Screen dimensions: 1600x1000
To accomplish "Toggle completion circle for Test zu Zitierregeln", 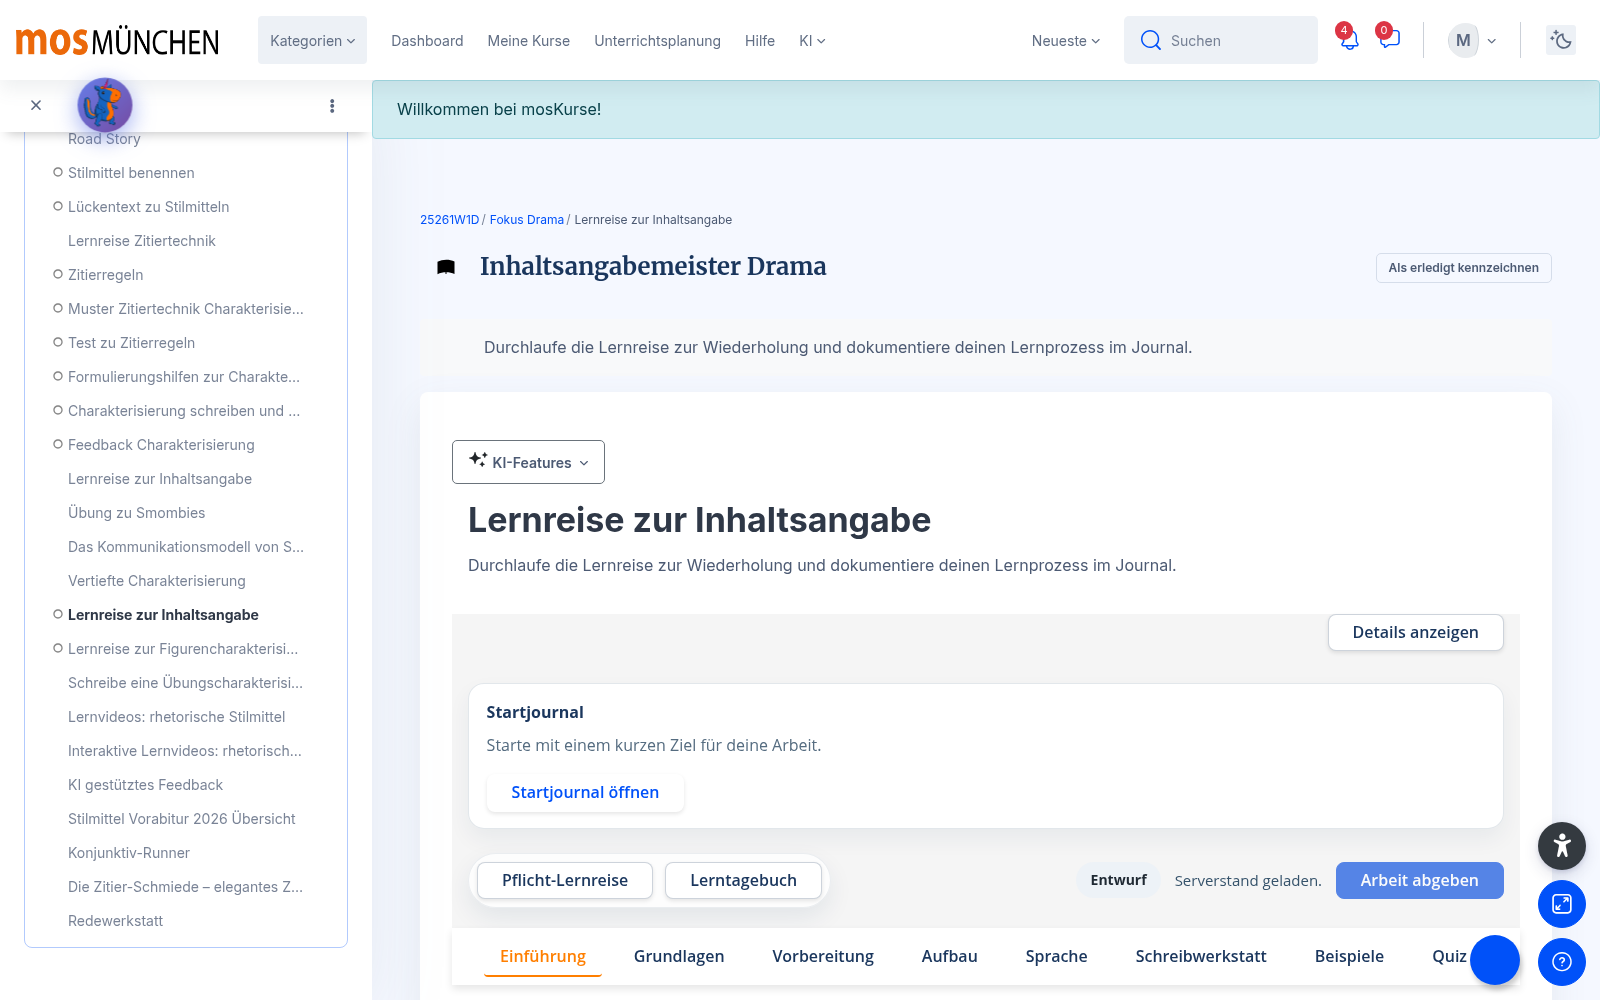I will pos(58,342).
